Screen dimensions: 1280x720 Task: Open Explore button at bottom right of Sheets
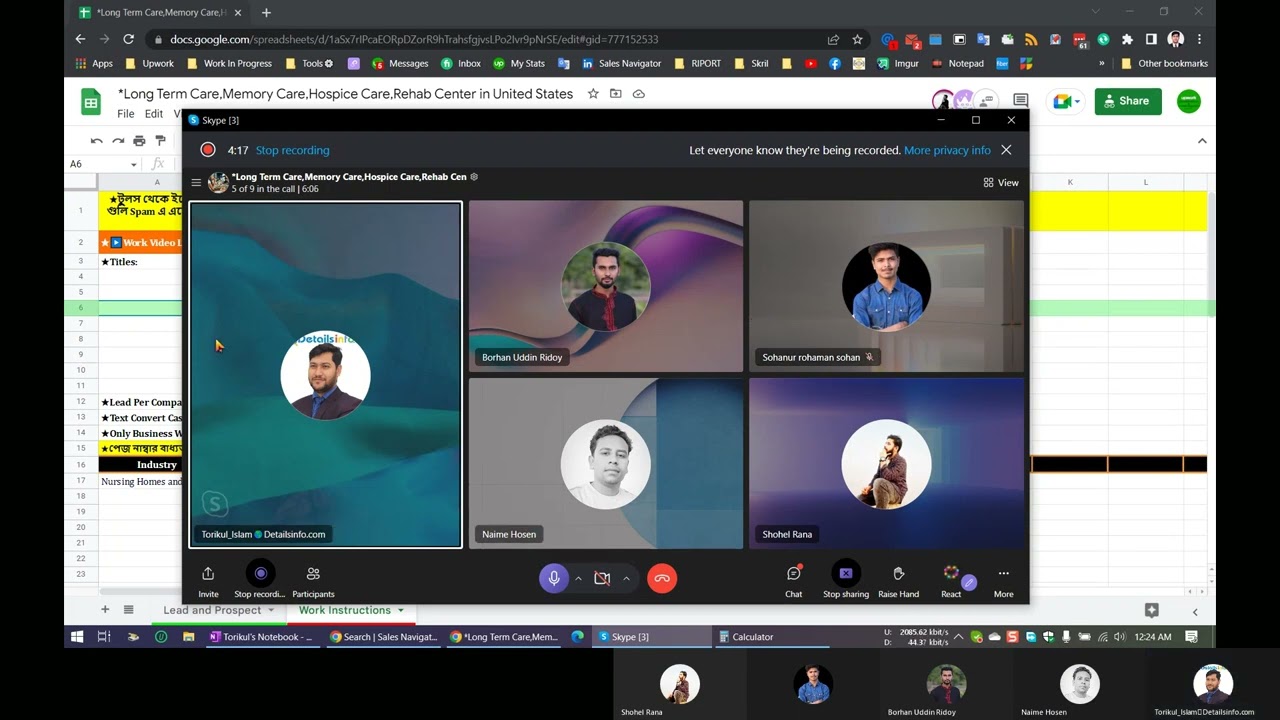click(1151, 610)
